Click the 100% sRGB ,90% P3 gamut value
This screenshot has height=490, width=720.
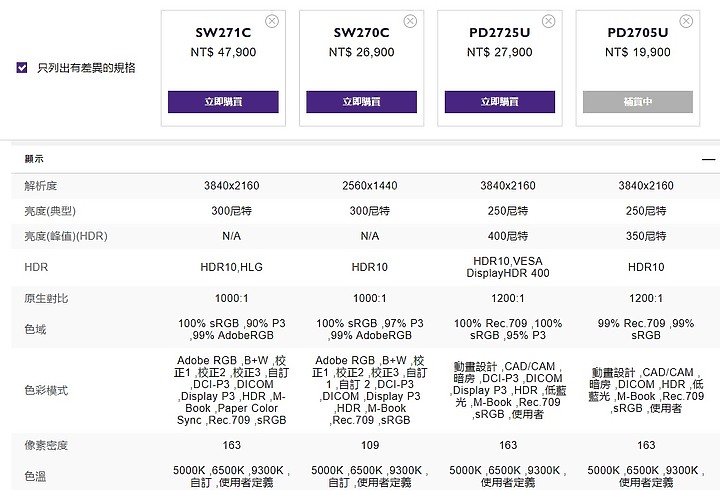pyautogui.click(x=231, y=329)
